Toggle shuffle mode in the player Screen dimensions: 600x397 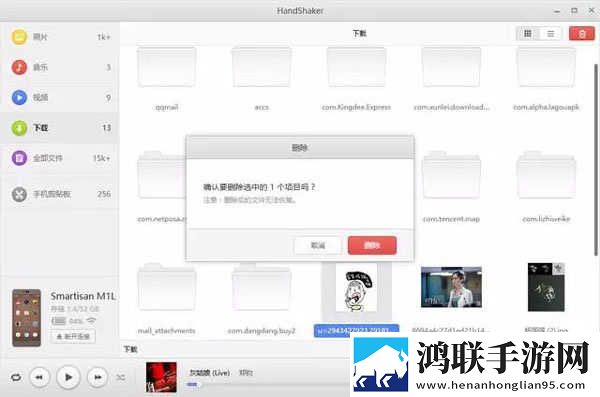coord(121,377)
